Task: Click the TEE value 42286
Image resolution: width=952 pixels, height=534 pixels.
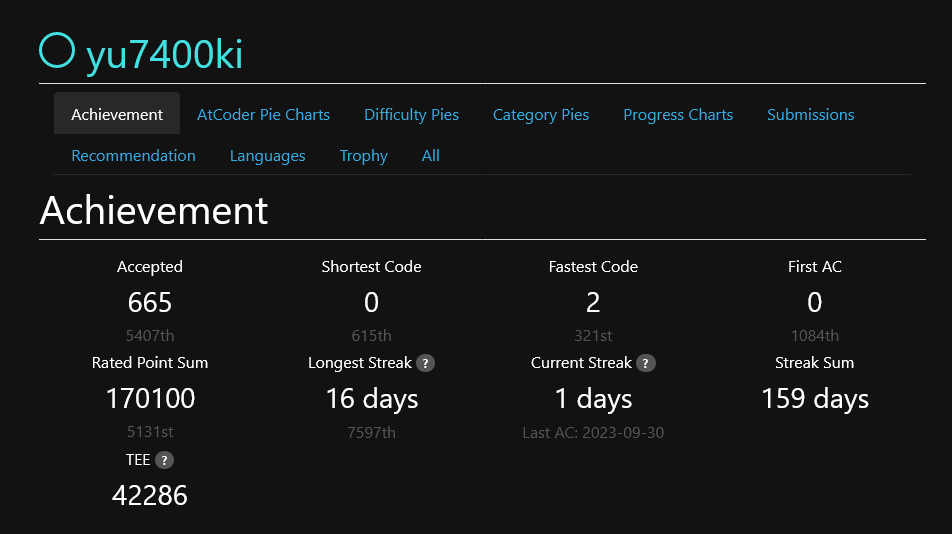Action: pos(150,495)
